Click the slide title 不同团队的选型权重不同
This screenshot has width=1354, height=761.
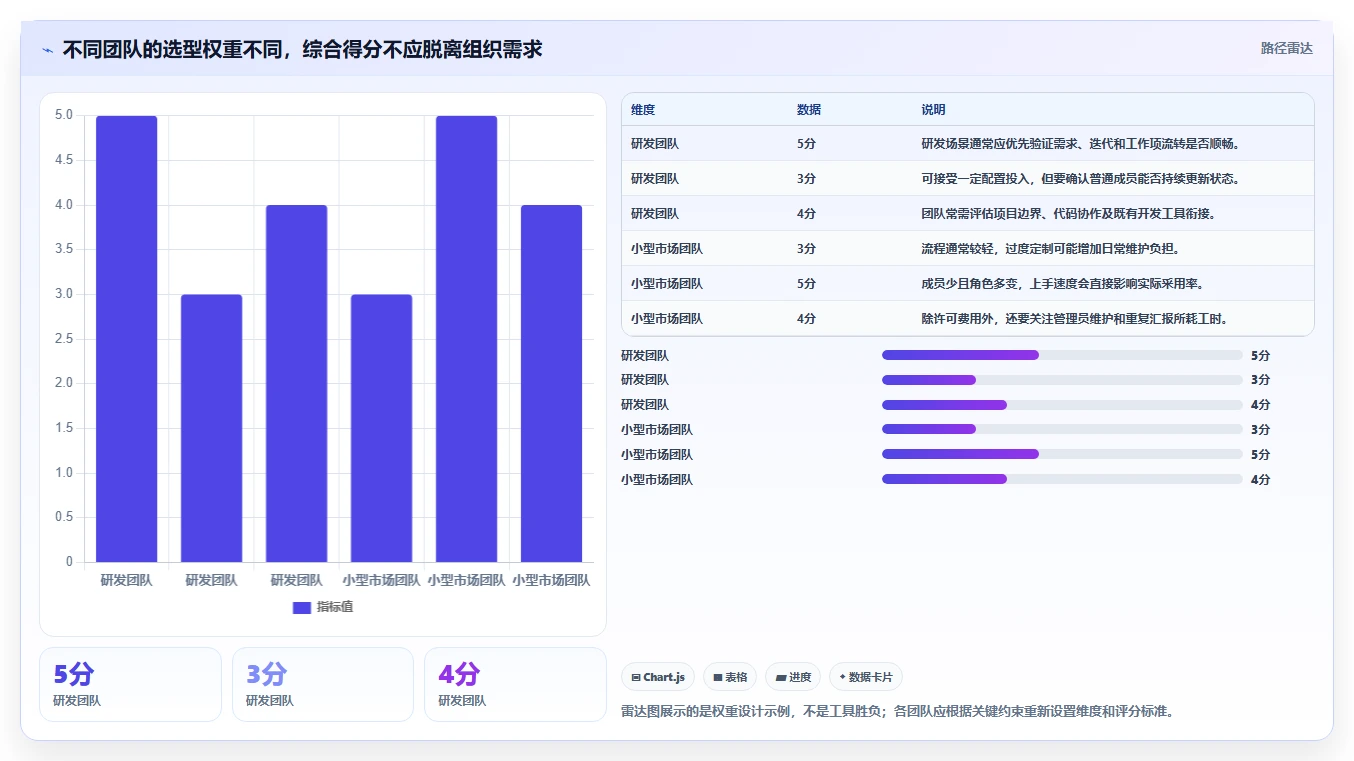point(302,49)
